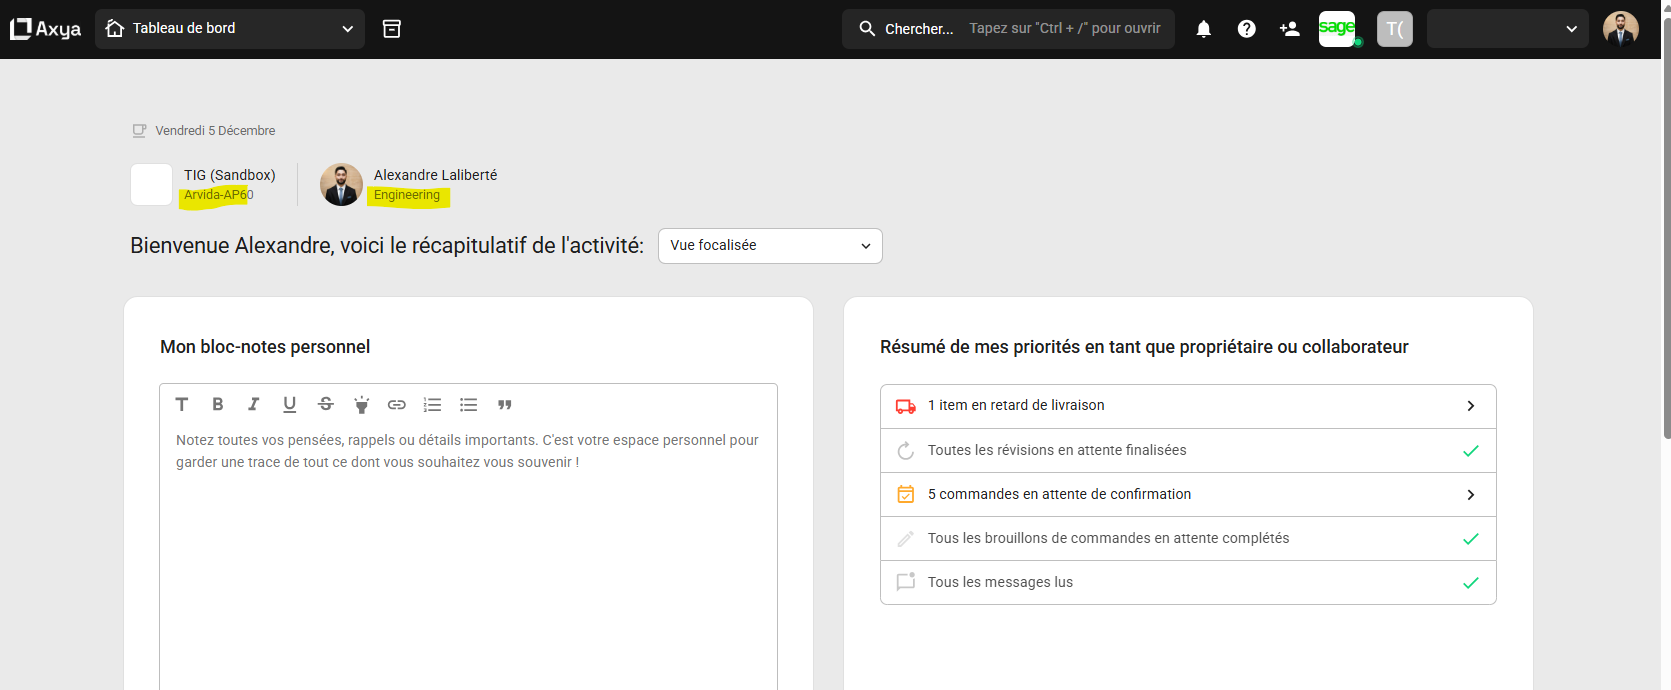
Task: Click the Axya logo
Action: (x=46, y=29)
